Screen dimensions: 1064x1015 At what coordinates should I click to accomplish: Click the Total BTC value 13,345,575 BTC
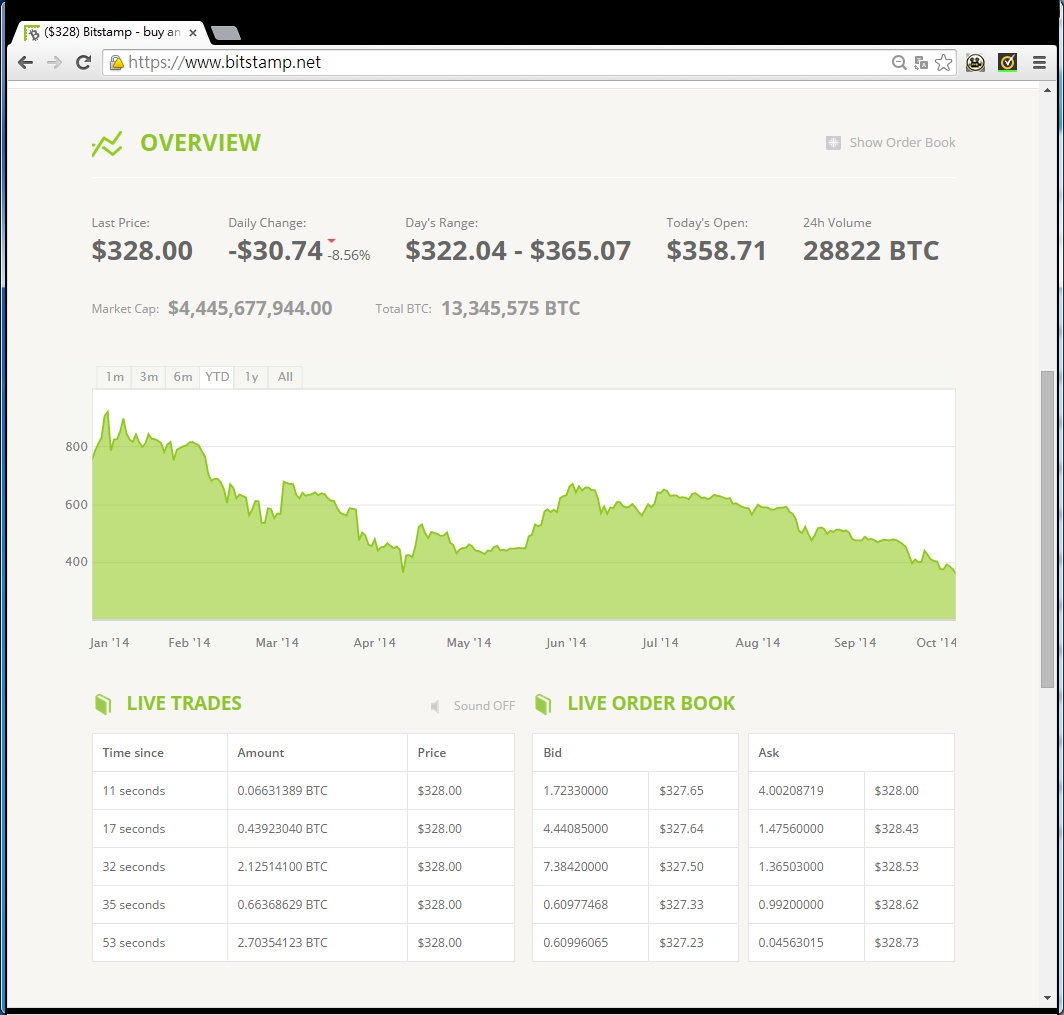(x=510, y=309)
